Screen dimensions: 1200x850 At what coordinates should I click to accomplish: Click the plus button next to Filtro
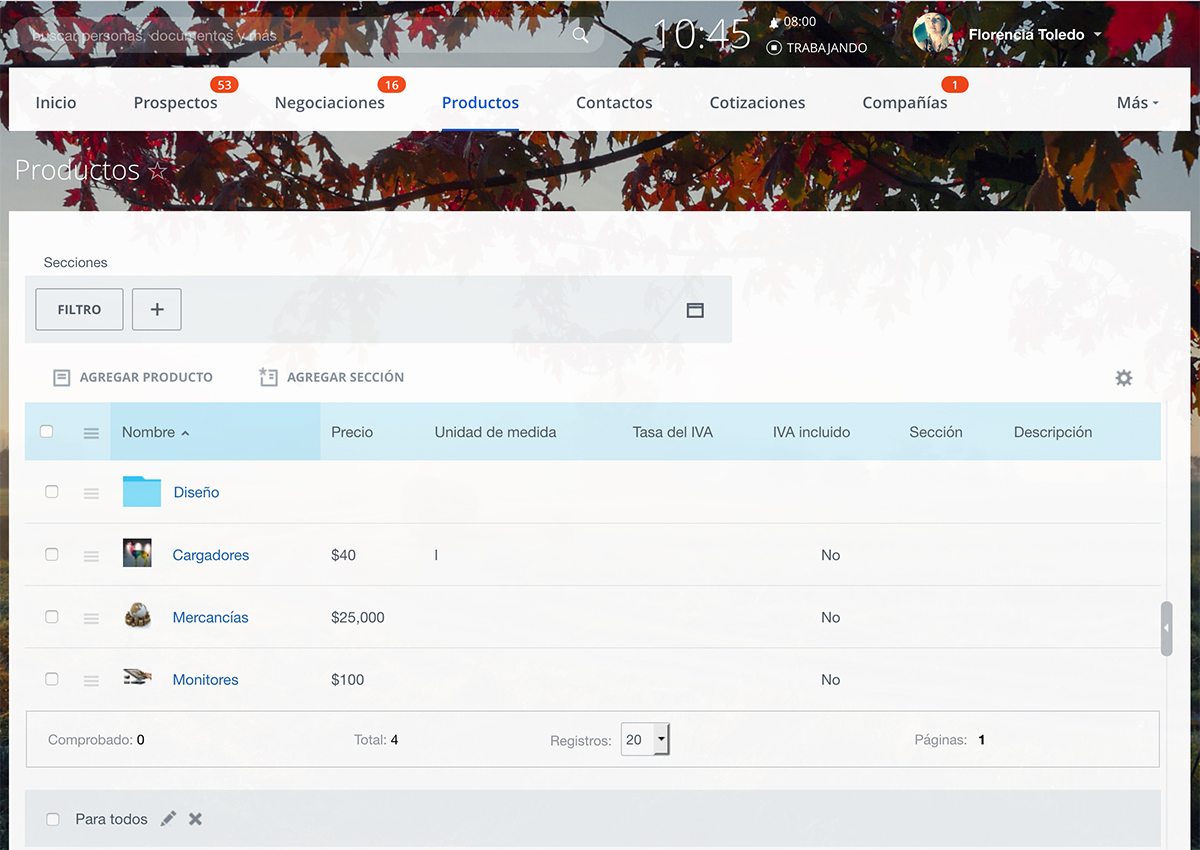click(x=157, y=310)
